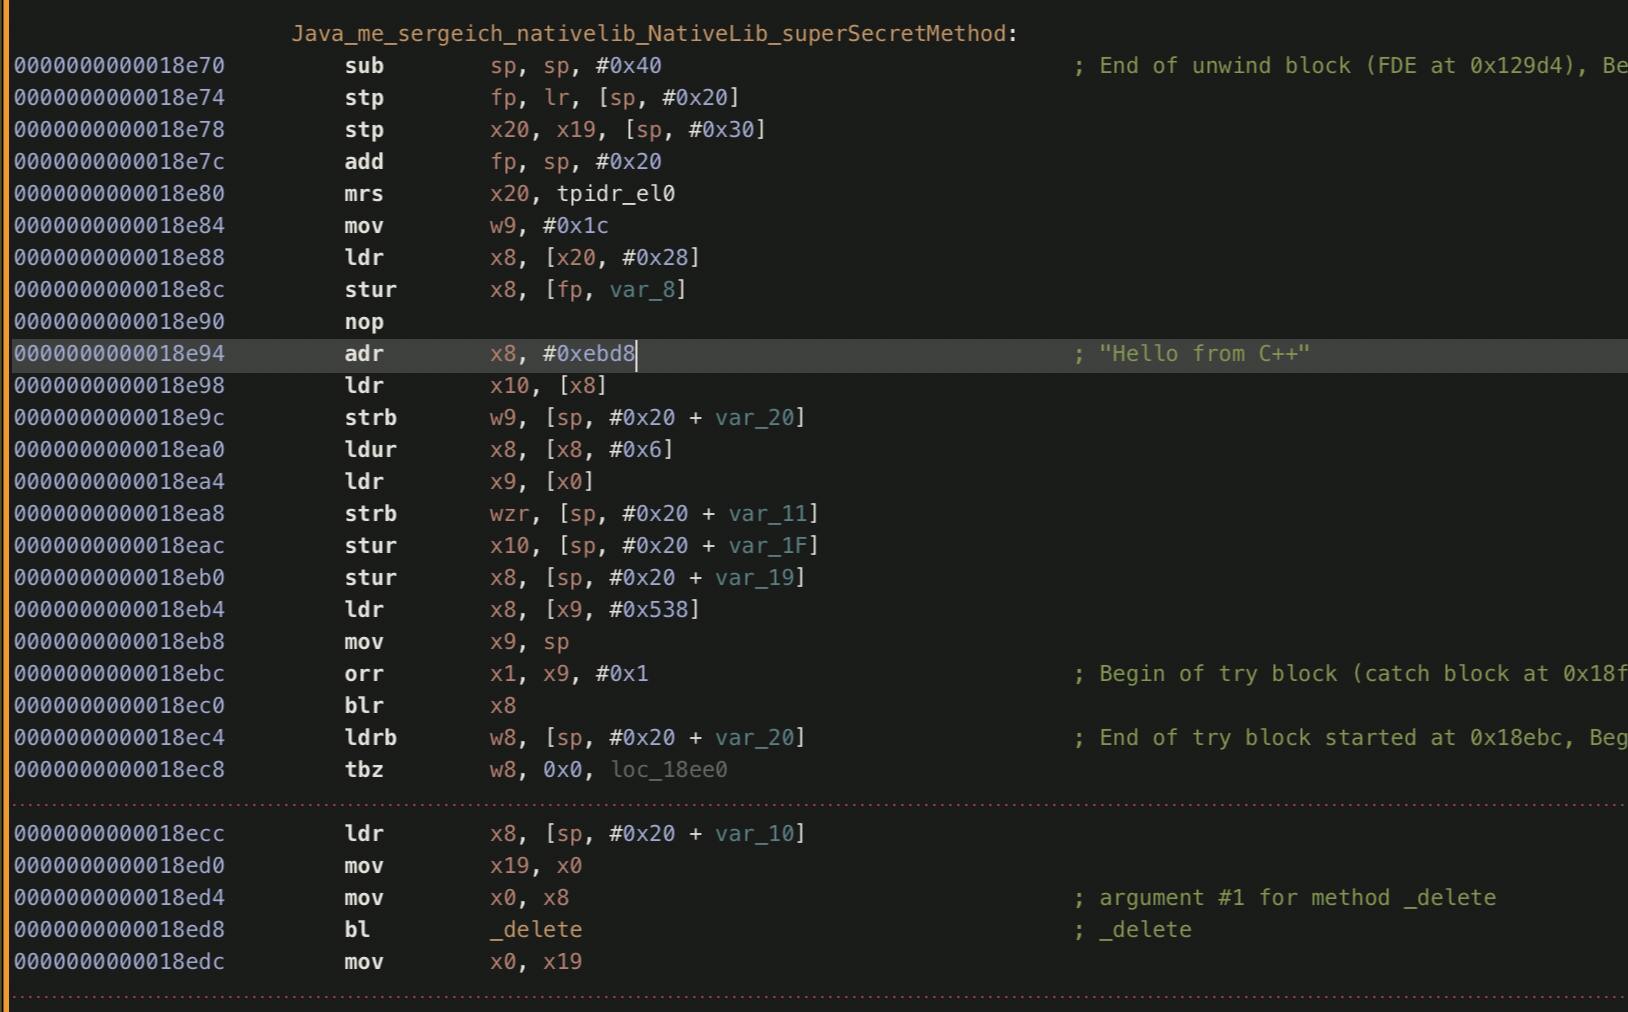Click var_11 in the strb wzr line

pyautogui.click(x=767, y=514)
